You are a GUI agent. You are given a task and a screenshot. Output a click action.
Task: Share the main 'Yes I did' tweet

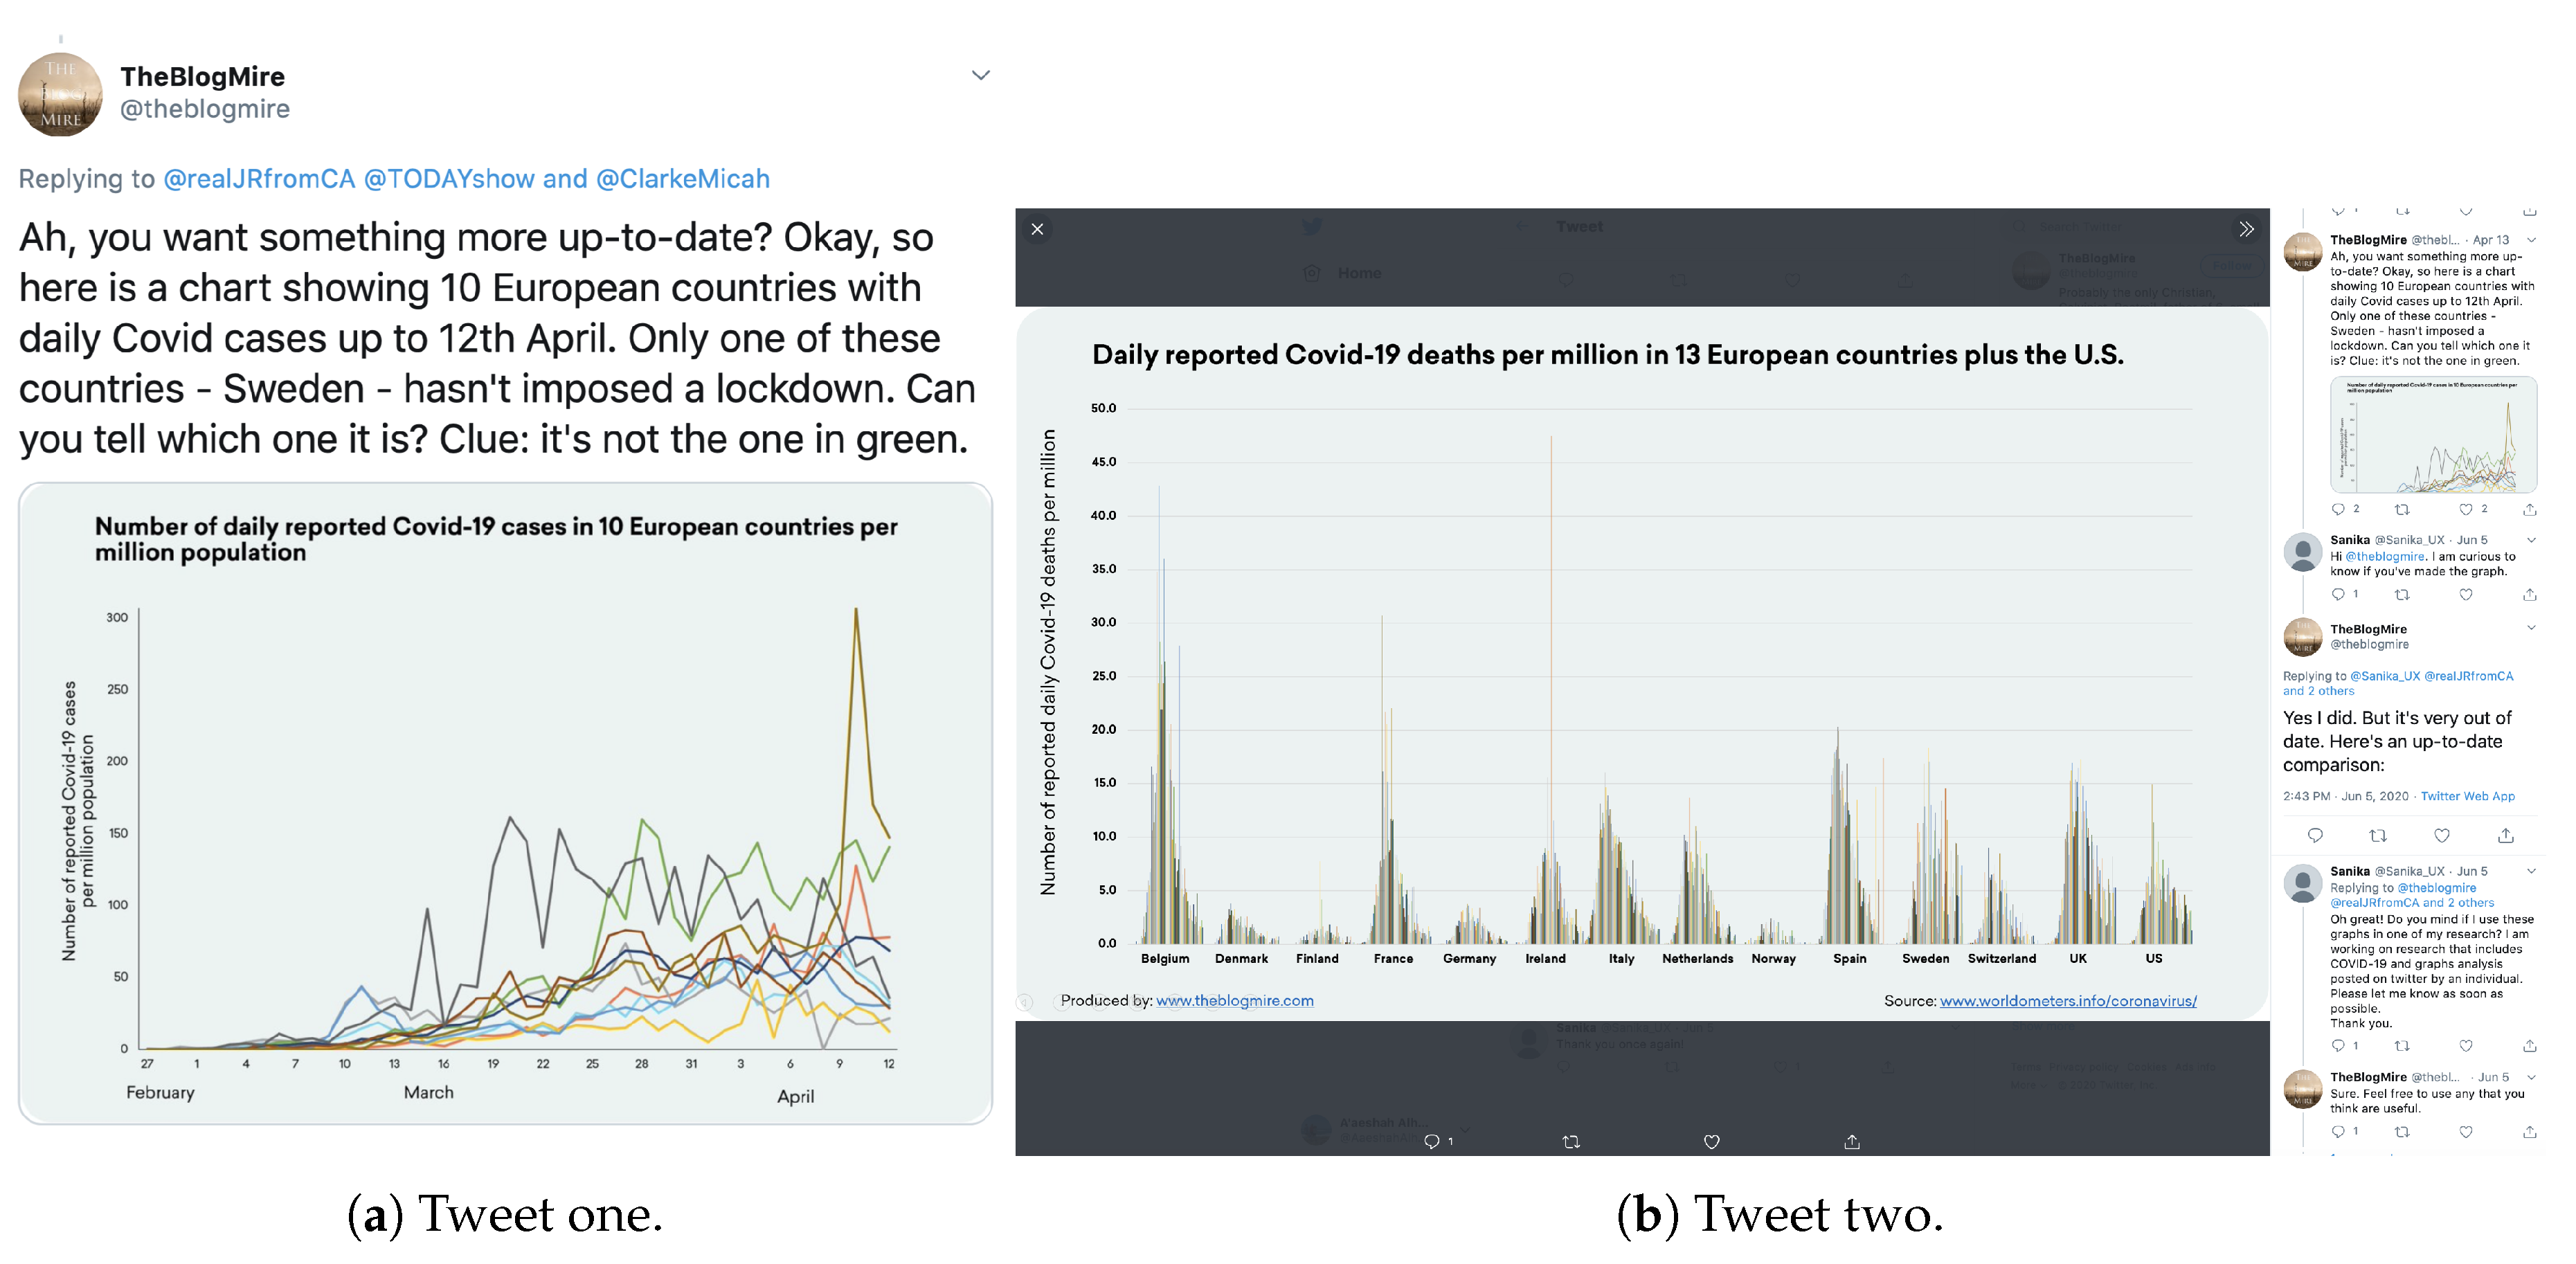[2505, 835]
